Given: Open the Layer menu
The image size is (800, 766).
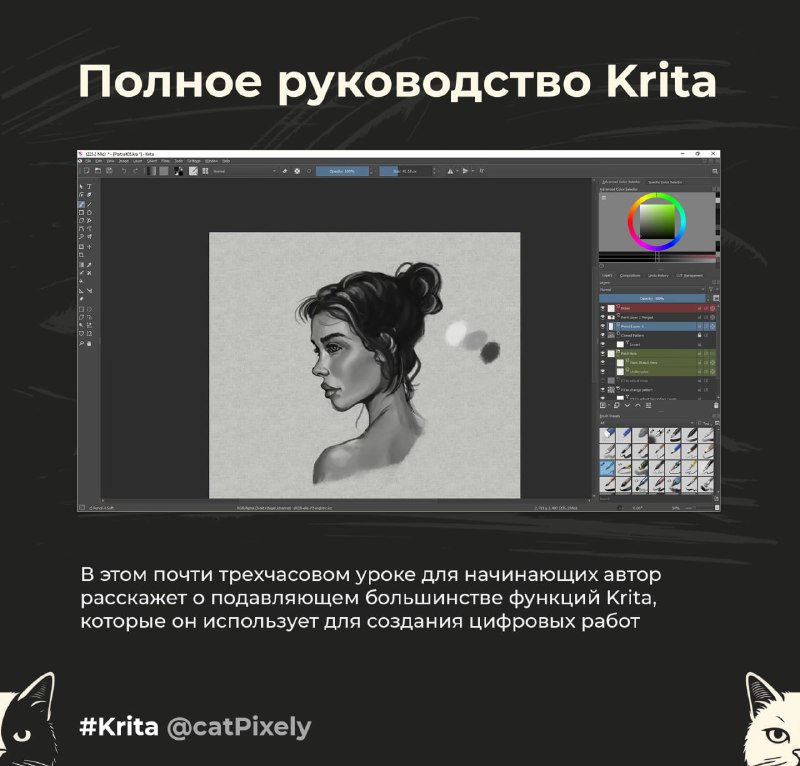Looking at the screenshot, I should [137, 161].
